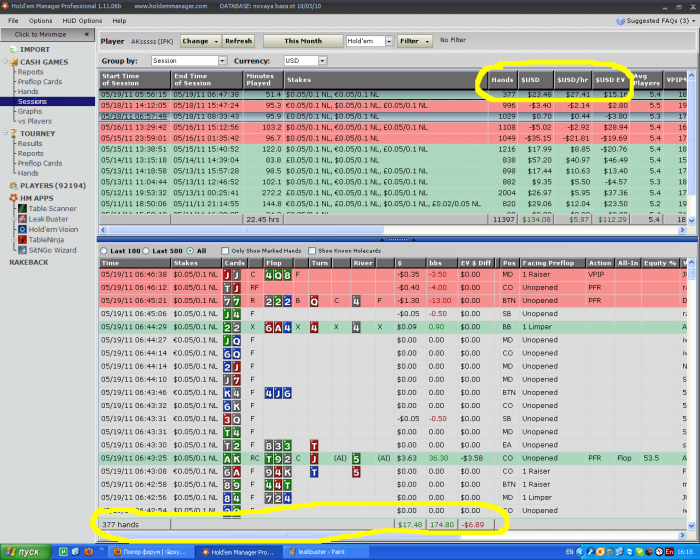Enable Only Show Marked Hands checkbox
Screen dimensions: 700x560
[225, 251]
